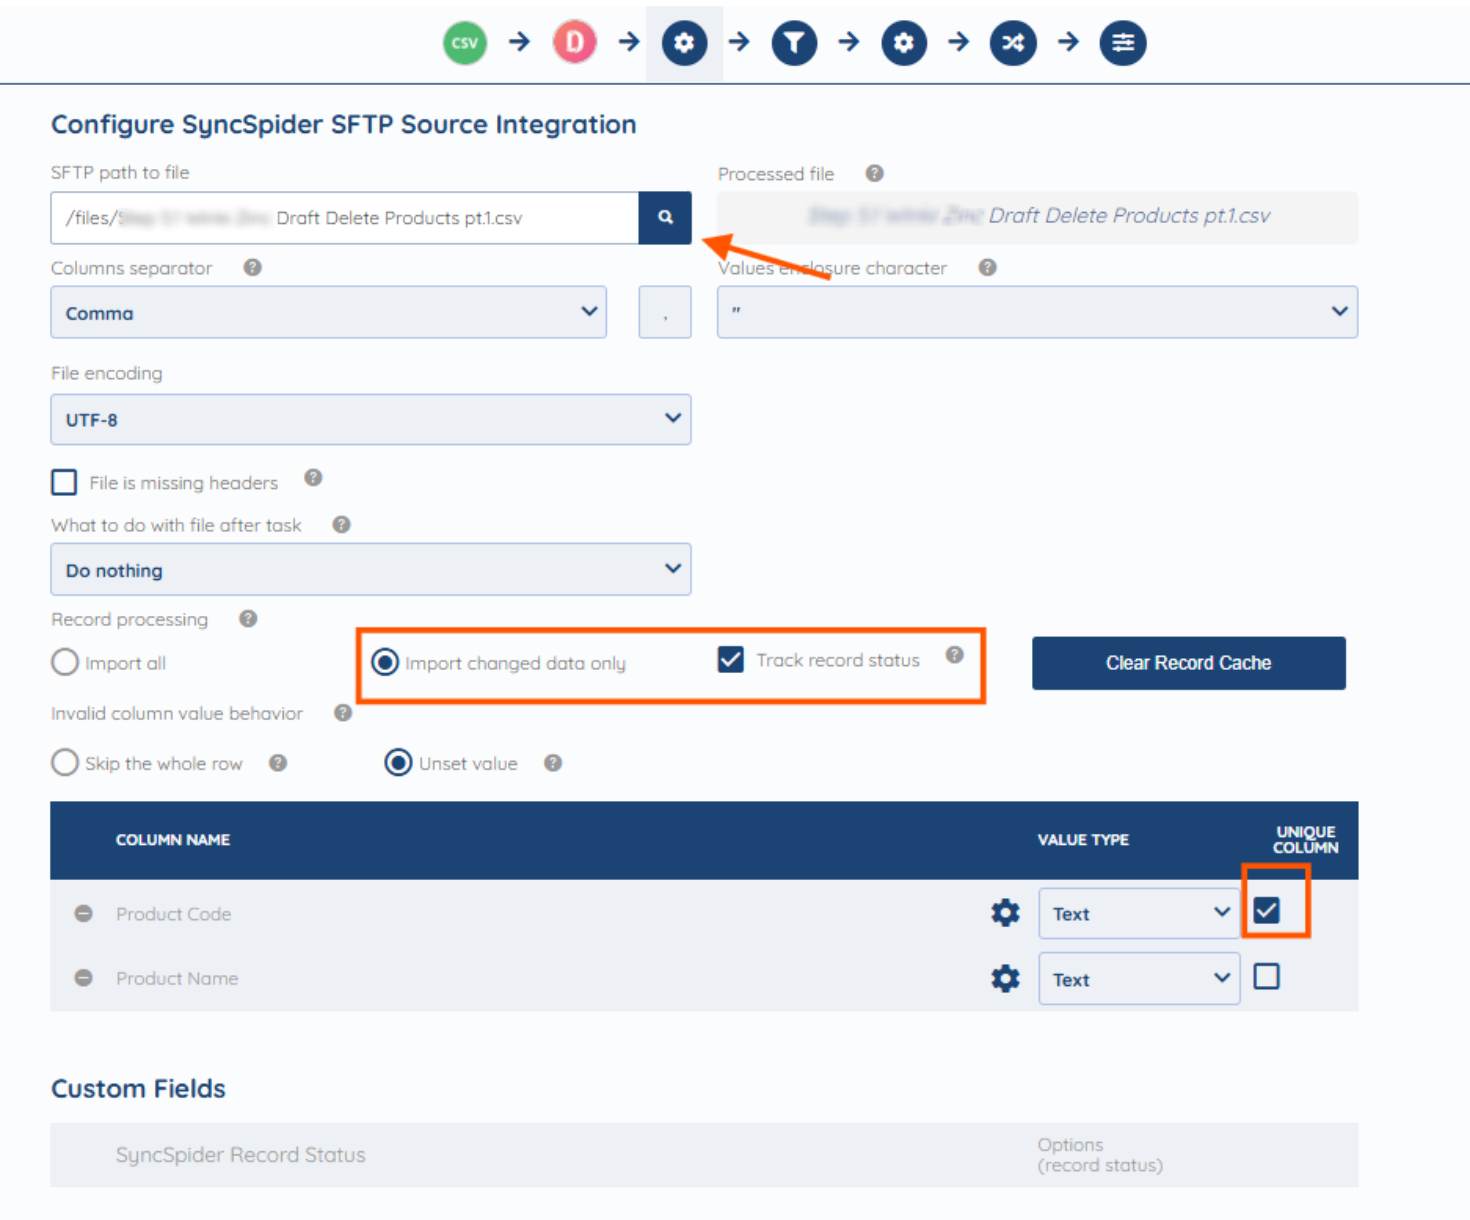Click the Product Name column name

click(177, 978)
